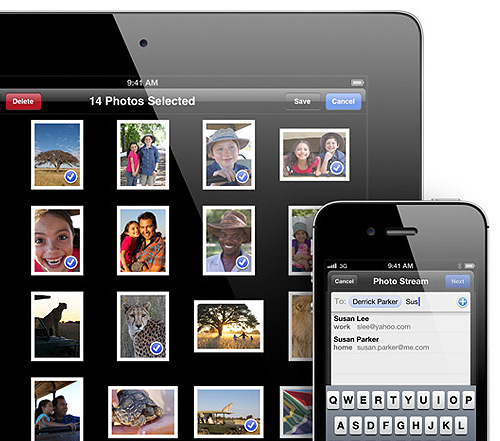Tap the S key on iPhone keyboard
This screenshot has height=441, width=500.
pos(356,426)
